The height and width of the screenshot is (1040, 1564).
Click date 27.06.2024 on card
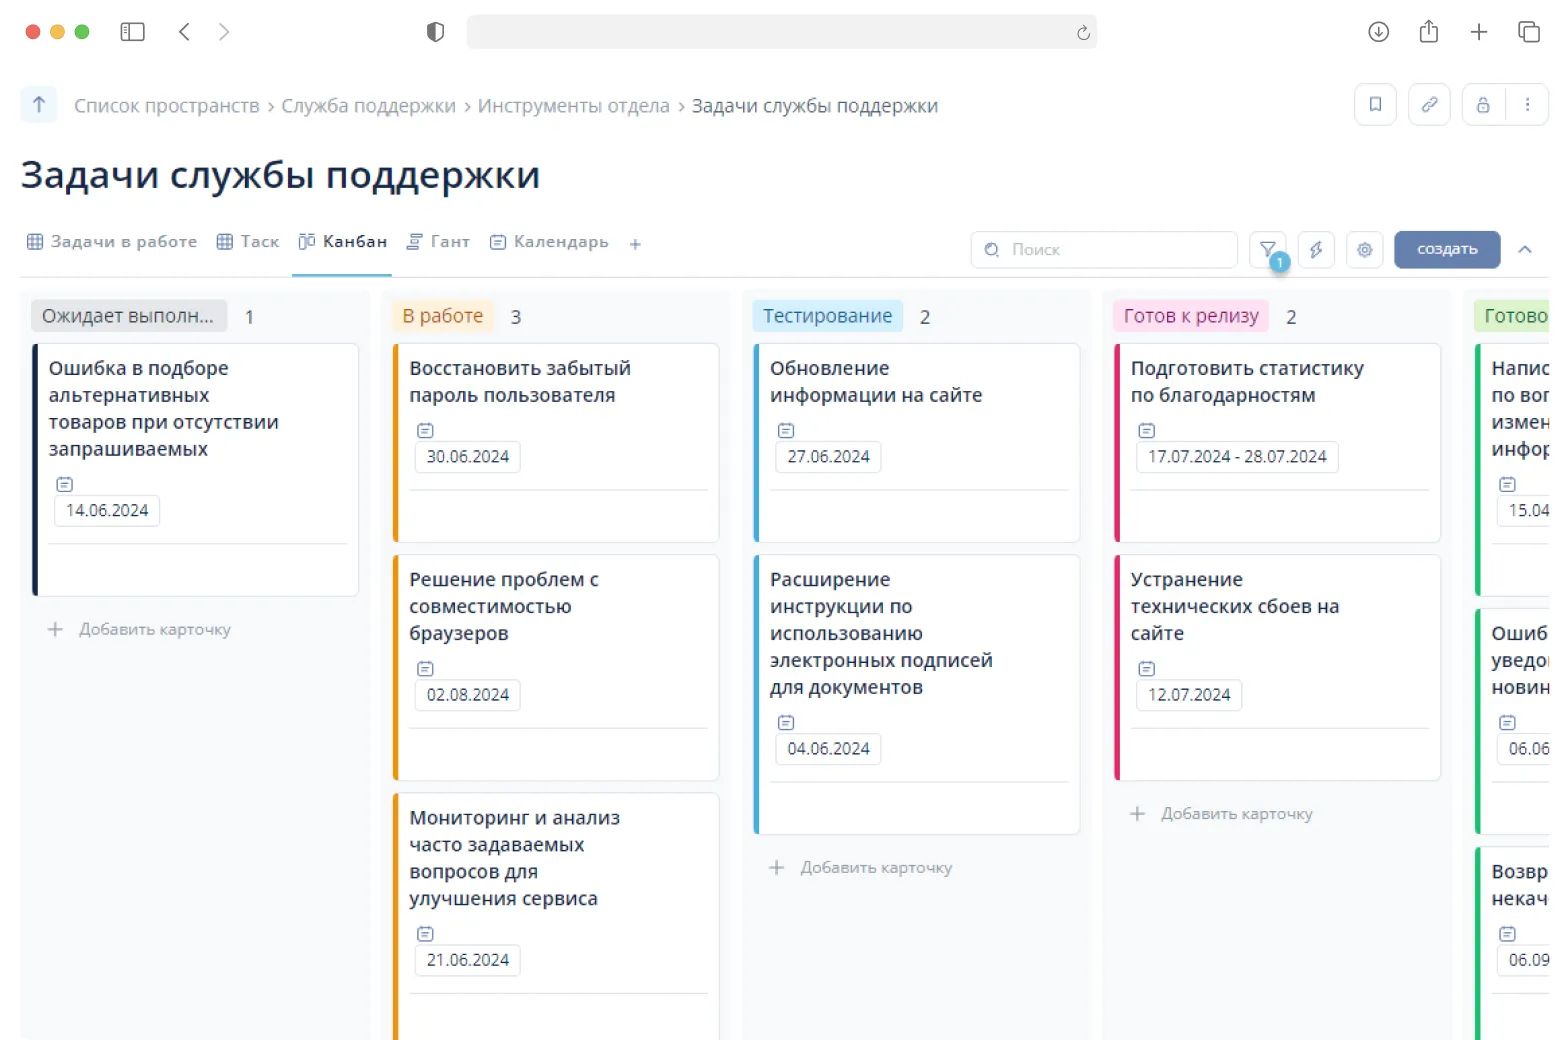pos(828,457)
